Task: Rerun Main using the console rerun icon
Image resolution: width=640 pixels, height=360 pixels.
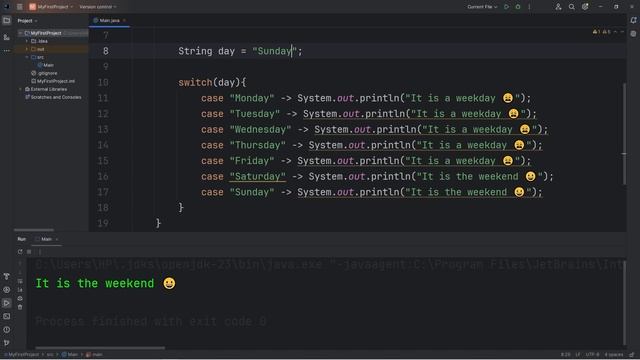Action: pos(20,252)
